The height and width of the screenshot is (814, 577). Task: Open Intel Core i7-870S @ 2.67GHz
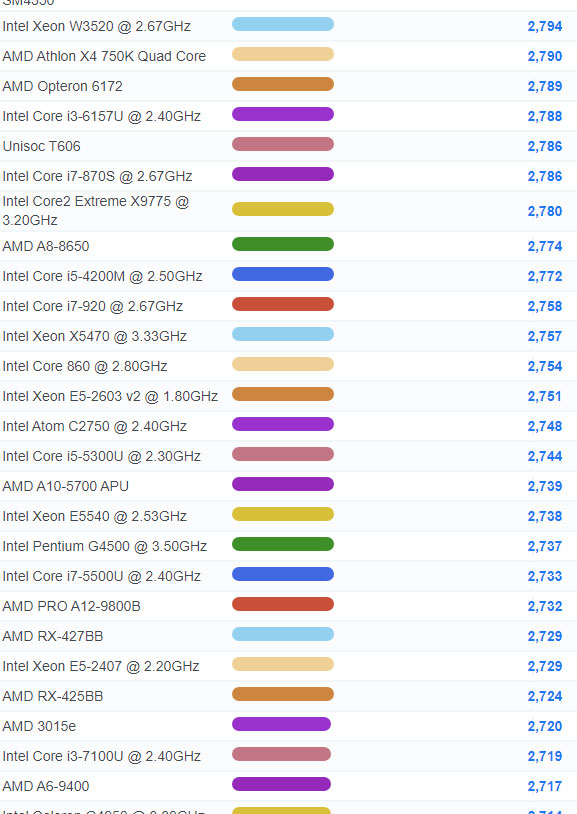97,177
